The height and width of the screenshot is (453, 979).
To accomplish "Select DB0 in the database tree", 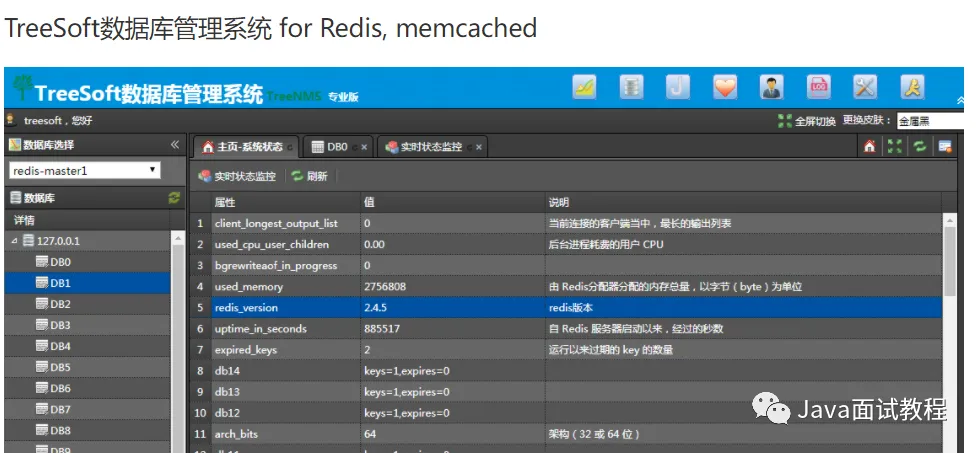I will pyautogui.click(x=61, y=262).
